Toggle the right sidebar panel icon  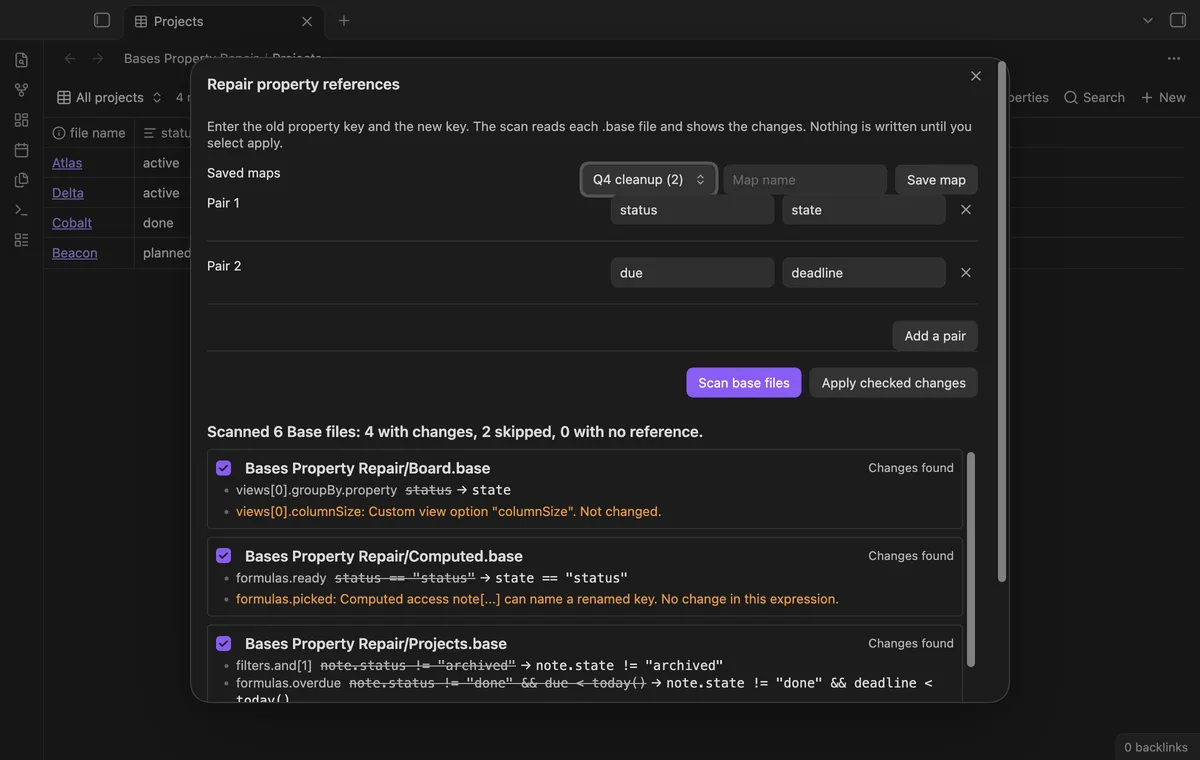point(1178,20)
